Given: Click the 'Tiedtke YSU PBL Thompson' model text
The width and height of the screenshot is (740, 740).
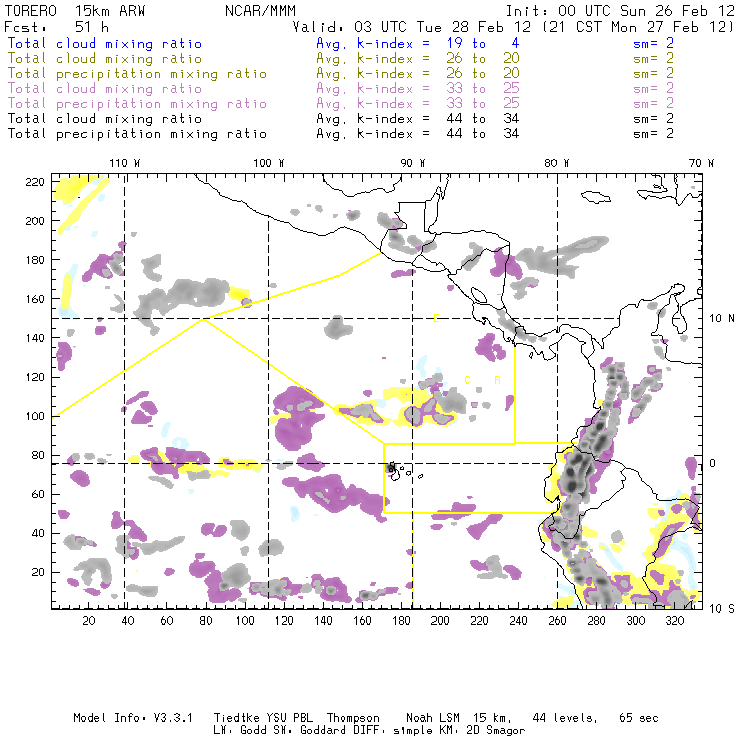Looking at the screenshot, I should pyautogui.click(x=296, y=718).
